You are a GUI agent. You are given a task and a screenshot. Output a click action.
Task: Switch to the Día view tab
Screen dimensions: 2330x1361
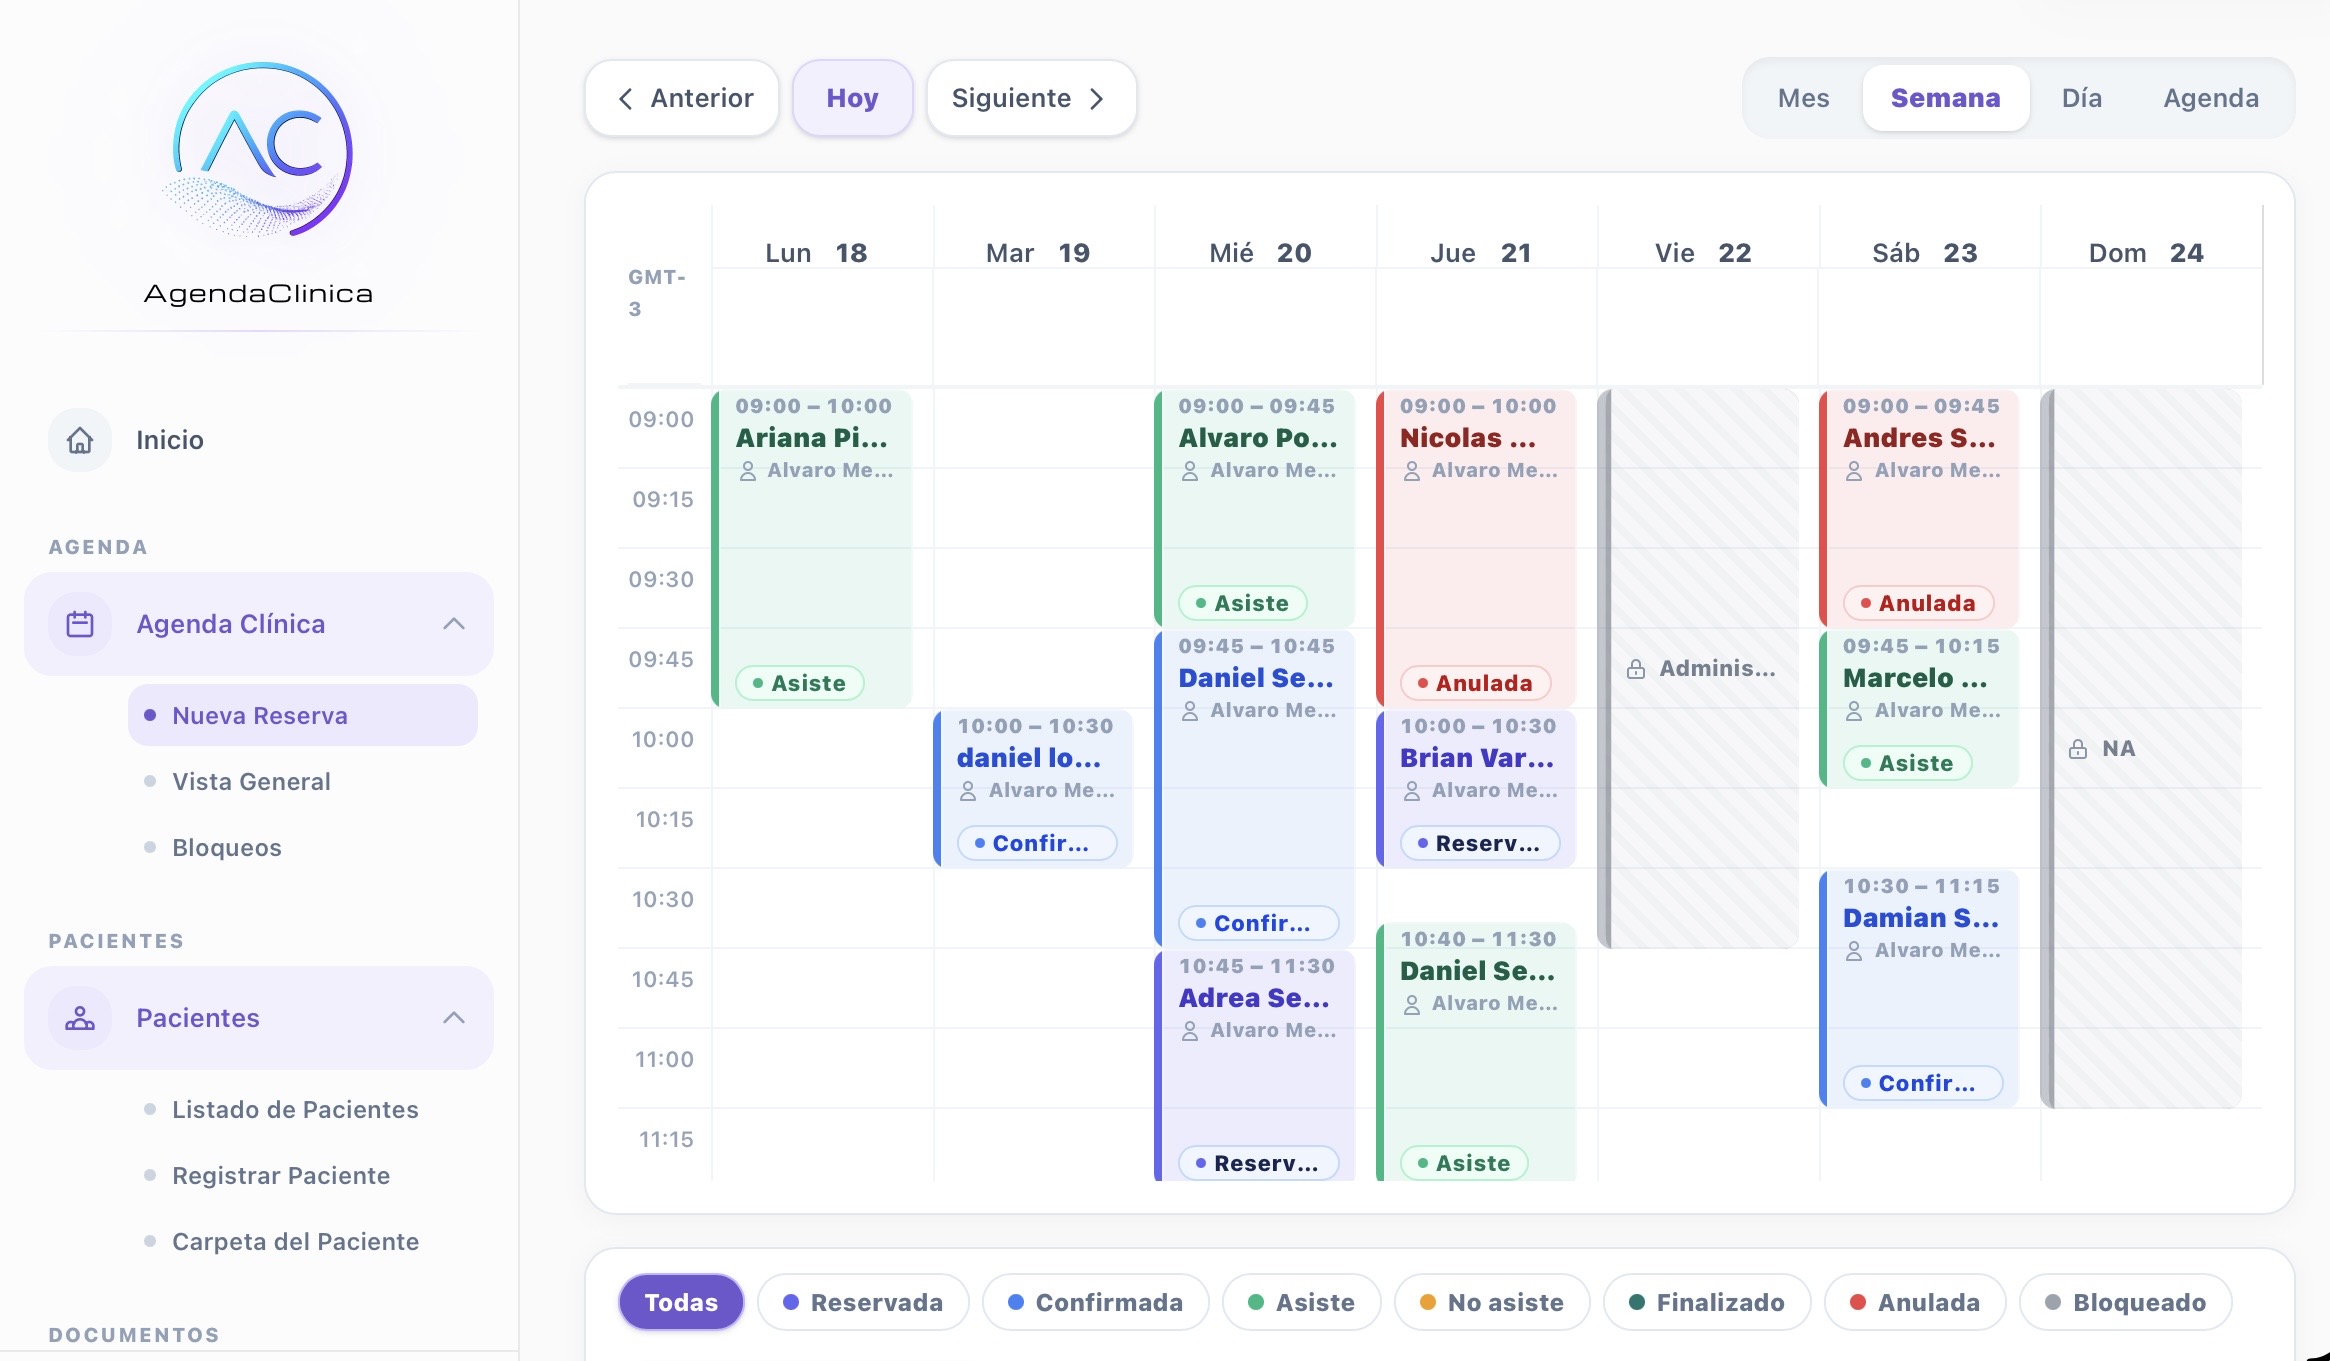pos(2081,98)
